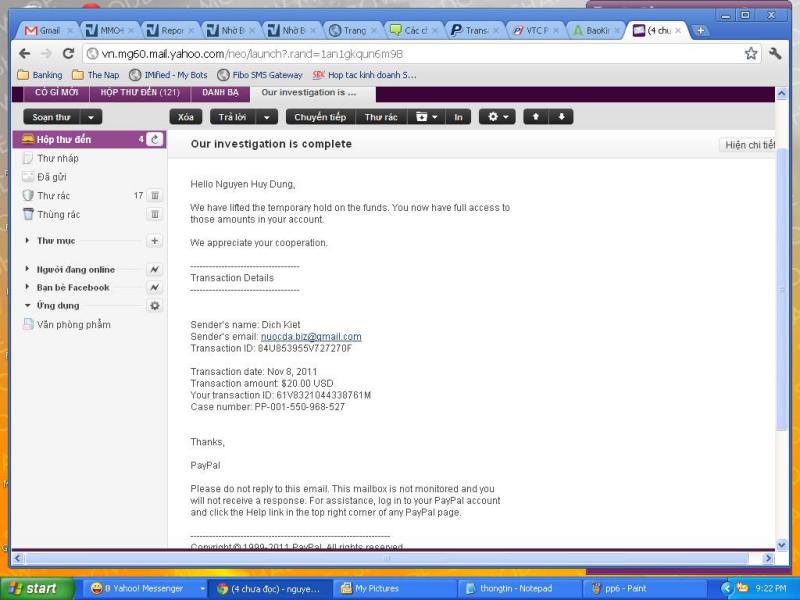
Task: Expand the Người đang online section
Action: (27, 269)
